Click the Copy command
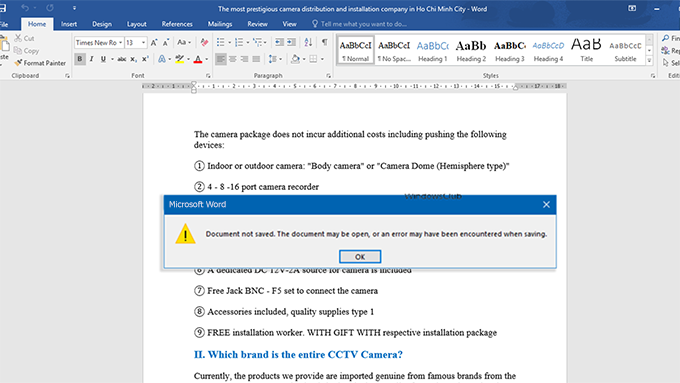 point(26,51)
